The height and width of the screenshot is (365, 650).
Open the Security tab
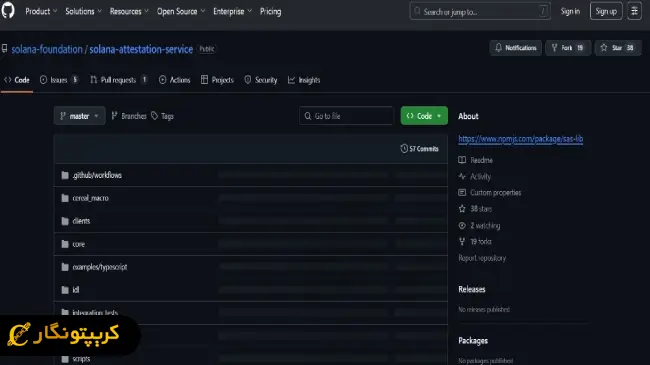click(261, 80)
